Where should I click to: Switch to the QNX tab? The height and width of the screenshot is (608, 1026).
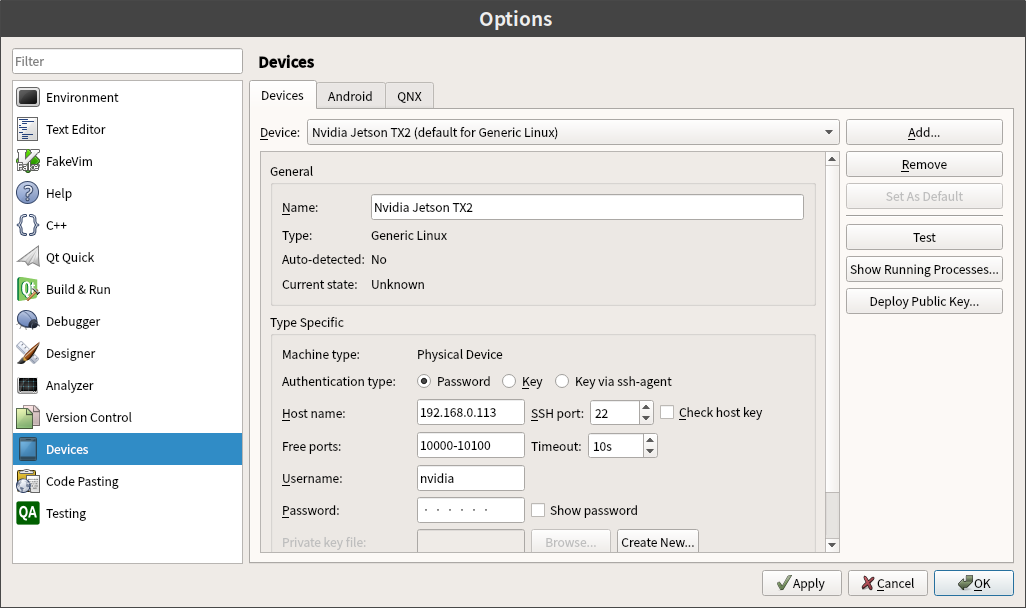pyautogui.click(x=410, y=96)
